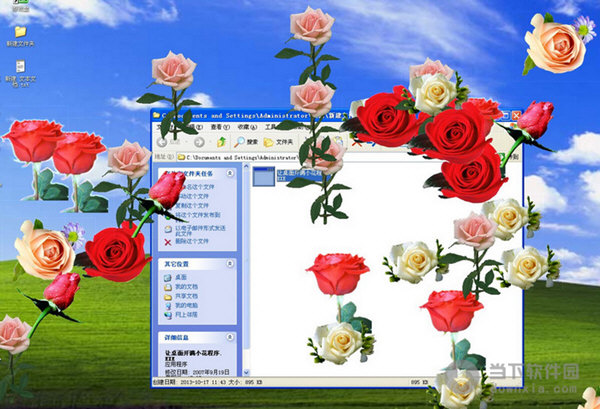
Task: Open the 搜索 search pane
Action: point(246,142)
